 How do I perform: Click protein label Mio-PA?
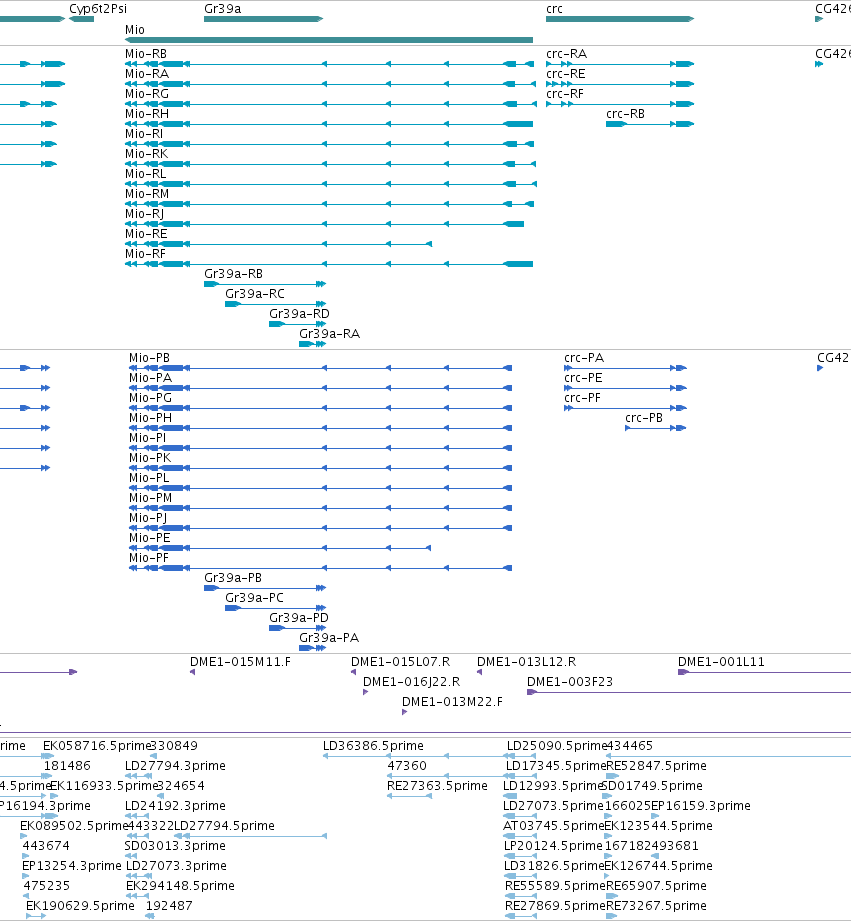(150, 378)
